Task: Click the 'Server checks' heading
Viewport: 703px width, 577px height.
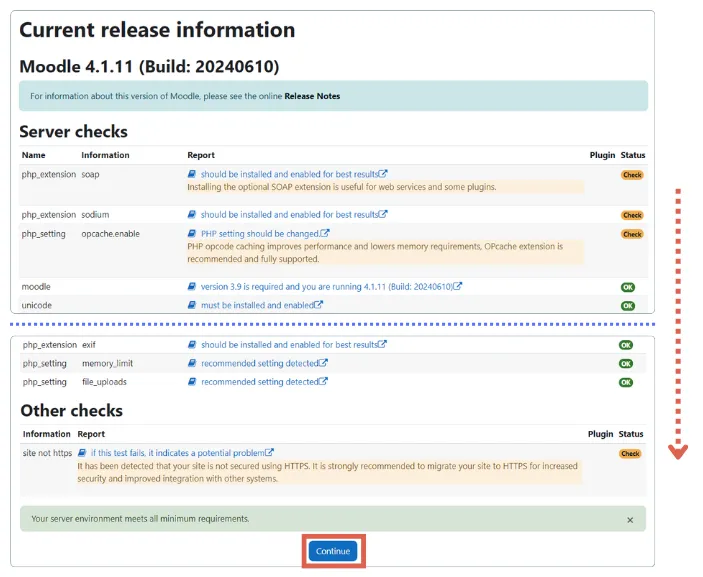Action: (x=74, y=132)
